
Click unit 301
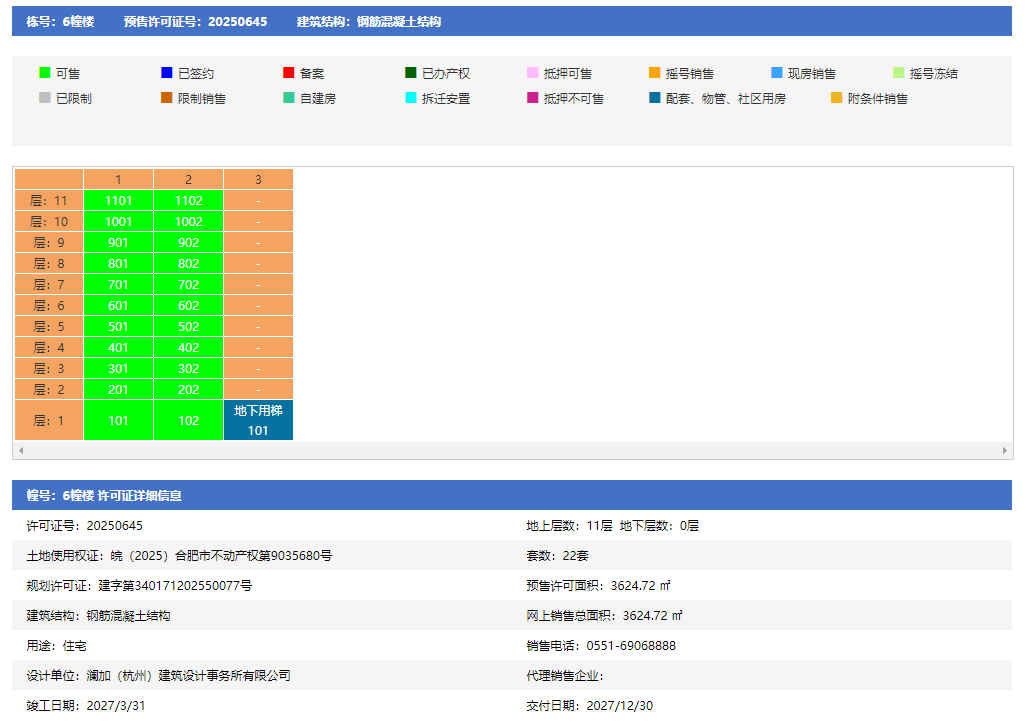tap(118, 368)
